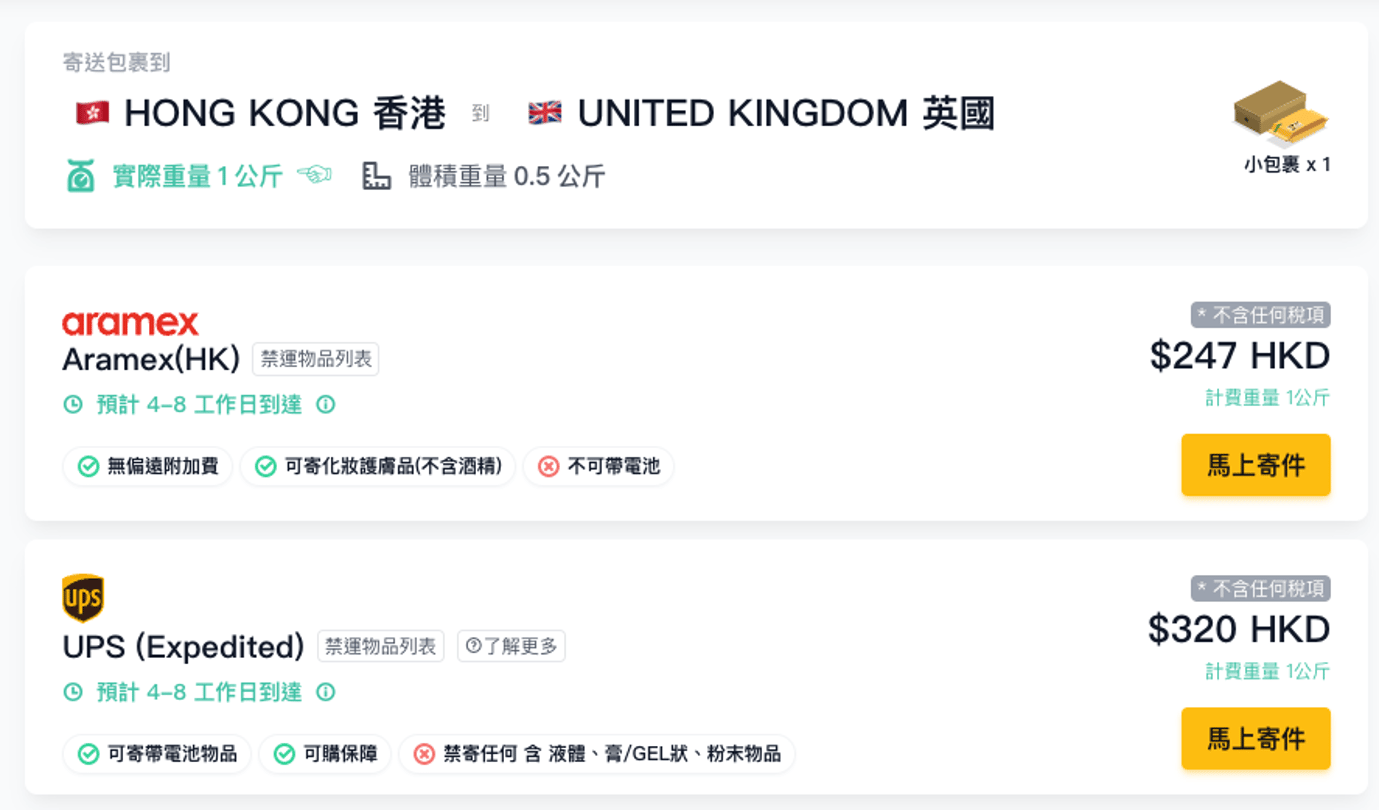Viewport: 1379px width, 810px height.
Task: Click the Aramex logo
Action: tap(130, 323)
